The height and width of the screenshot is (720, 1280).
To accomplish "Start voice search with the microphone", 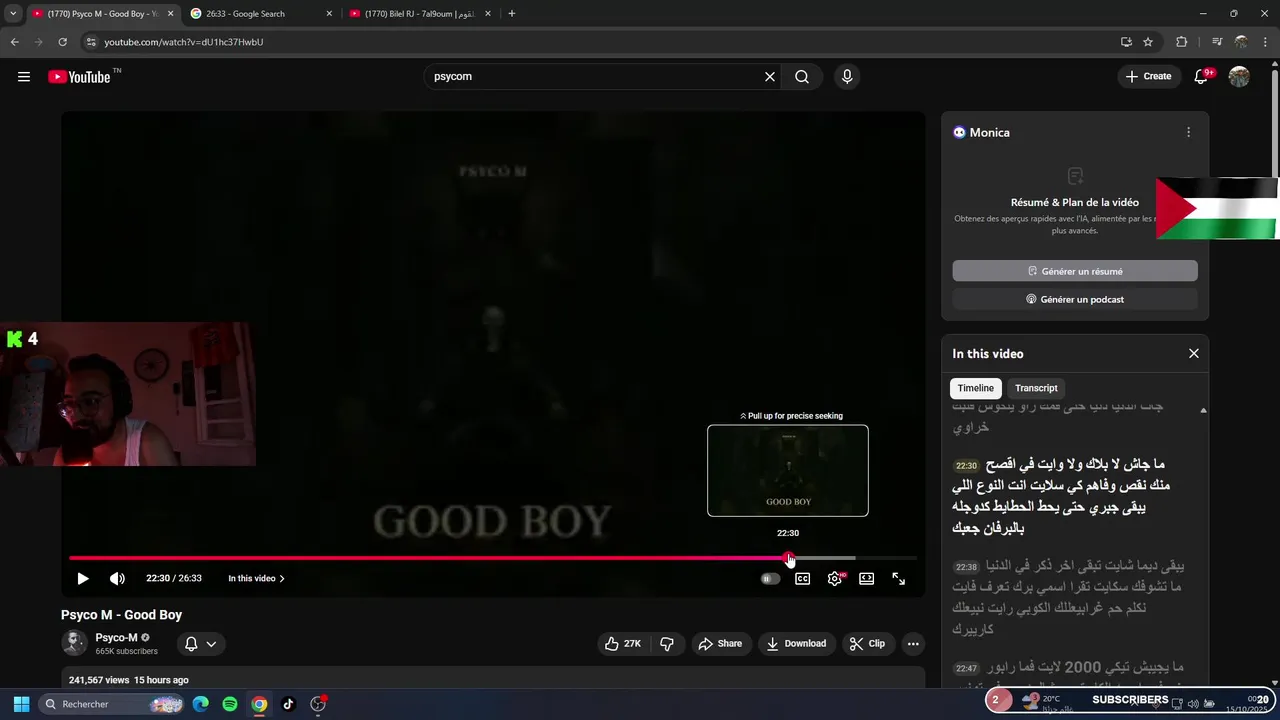I will point(847,76).
